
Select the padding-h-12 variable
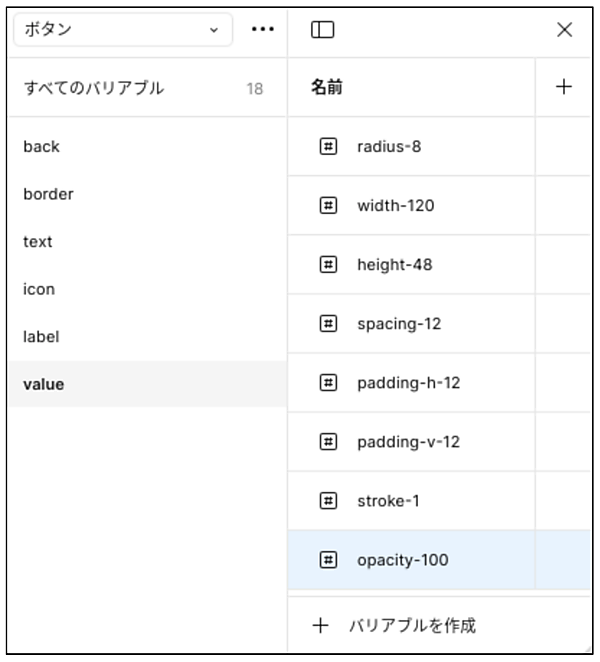(408, 383)
